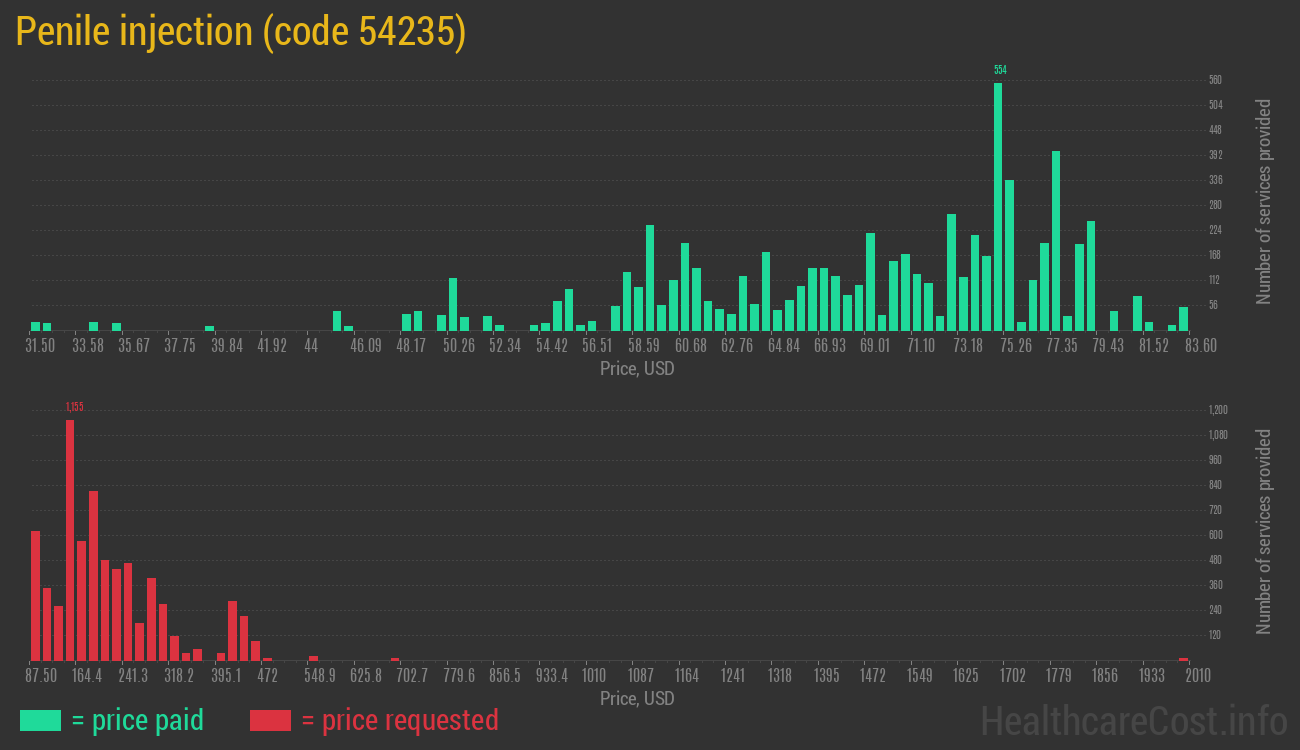Viewport: 1300px width, 750px height.
Task: Click the "= price paid" legend text
Action: (138, 720)
